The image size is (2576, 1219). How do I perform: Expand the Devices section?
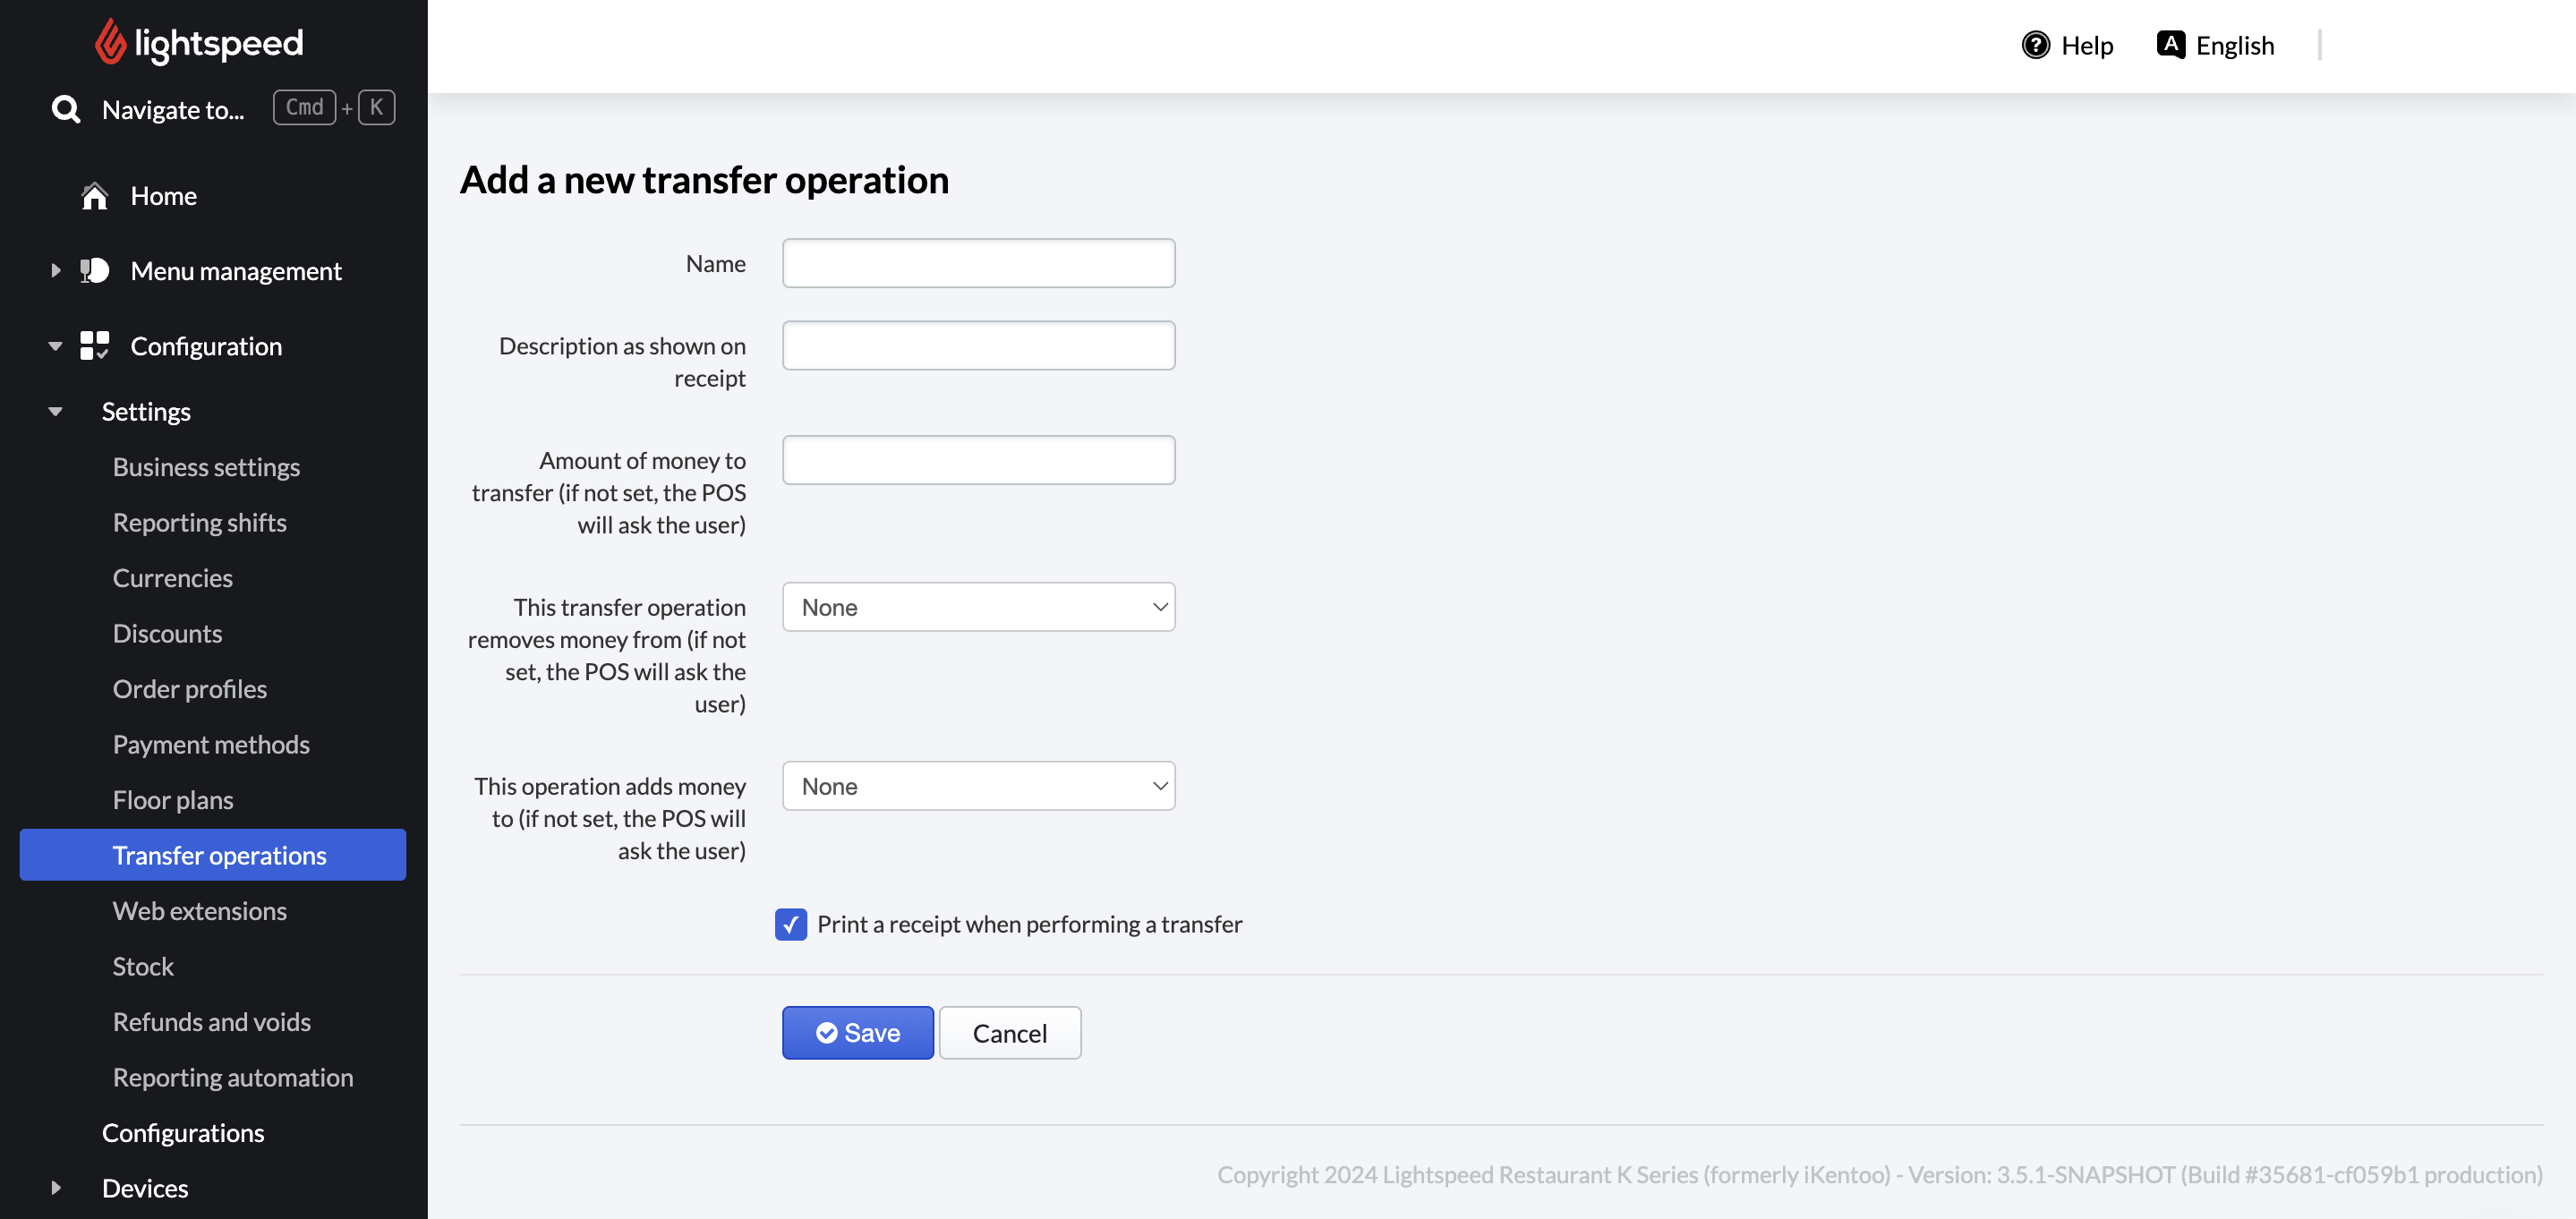pyautogui.click(x=56, y=1188)
